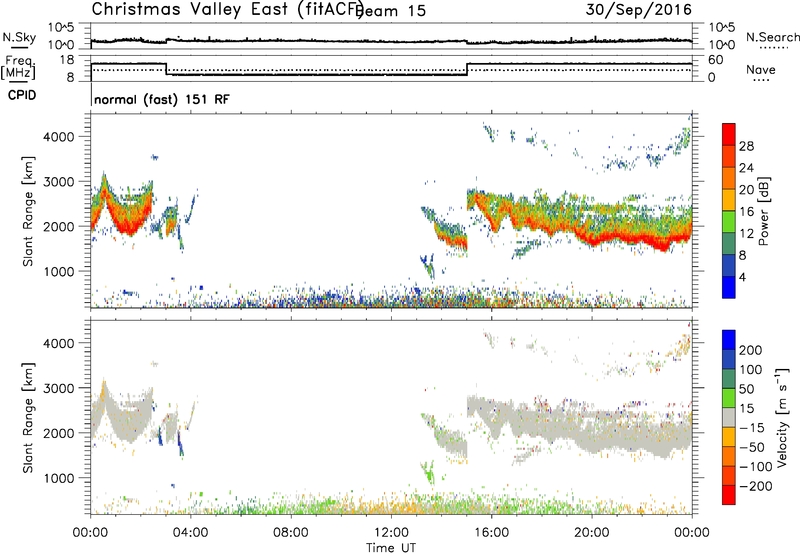Click the '20:00' time axis tick label
The image size is (800, 554).
coord(591,533)
